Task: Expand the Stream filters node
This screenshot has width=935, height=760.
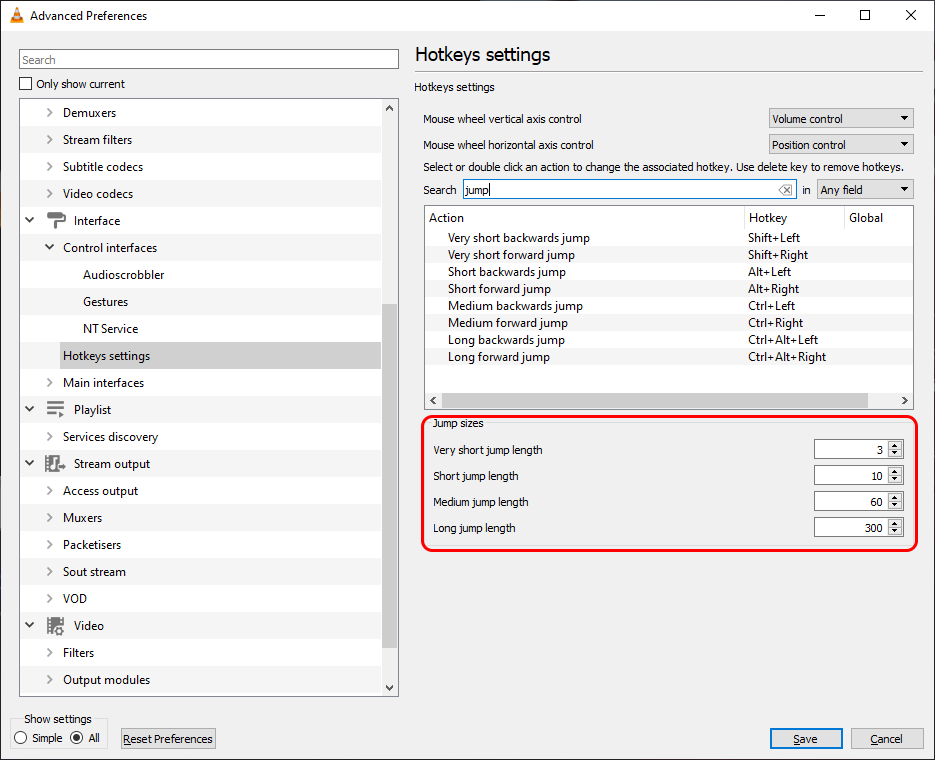Action: pyautogui.click(x=49, y=139)
